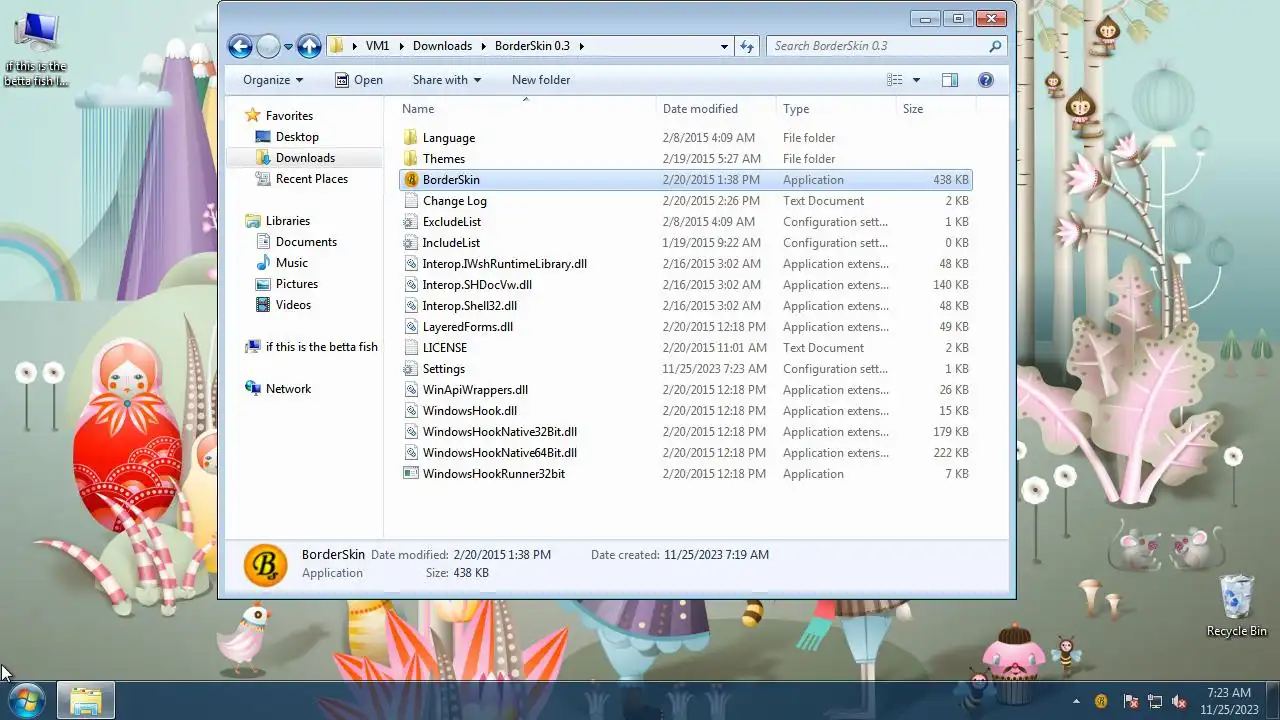Toggle the preview pane button
Screen dimensions: 1280x720
[x=950, y=80]
